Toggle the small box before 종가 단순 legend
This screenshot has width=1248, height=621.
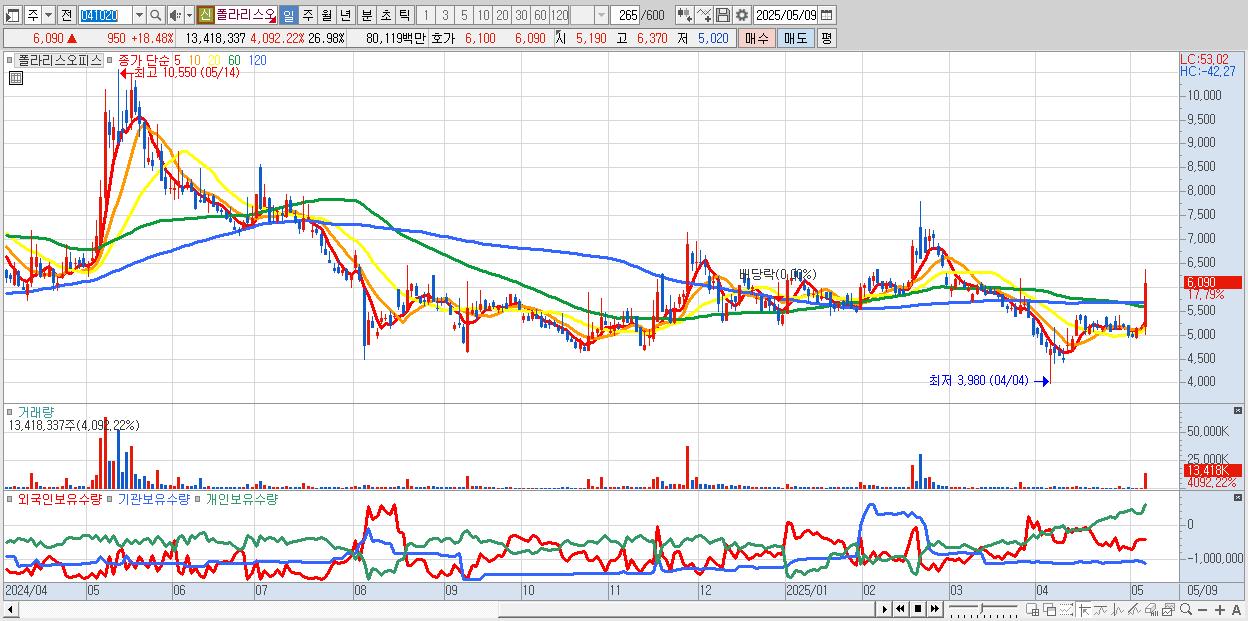point(110,60)
